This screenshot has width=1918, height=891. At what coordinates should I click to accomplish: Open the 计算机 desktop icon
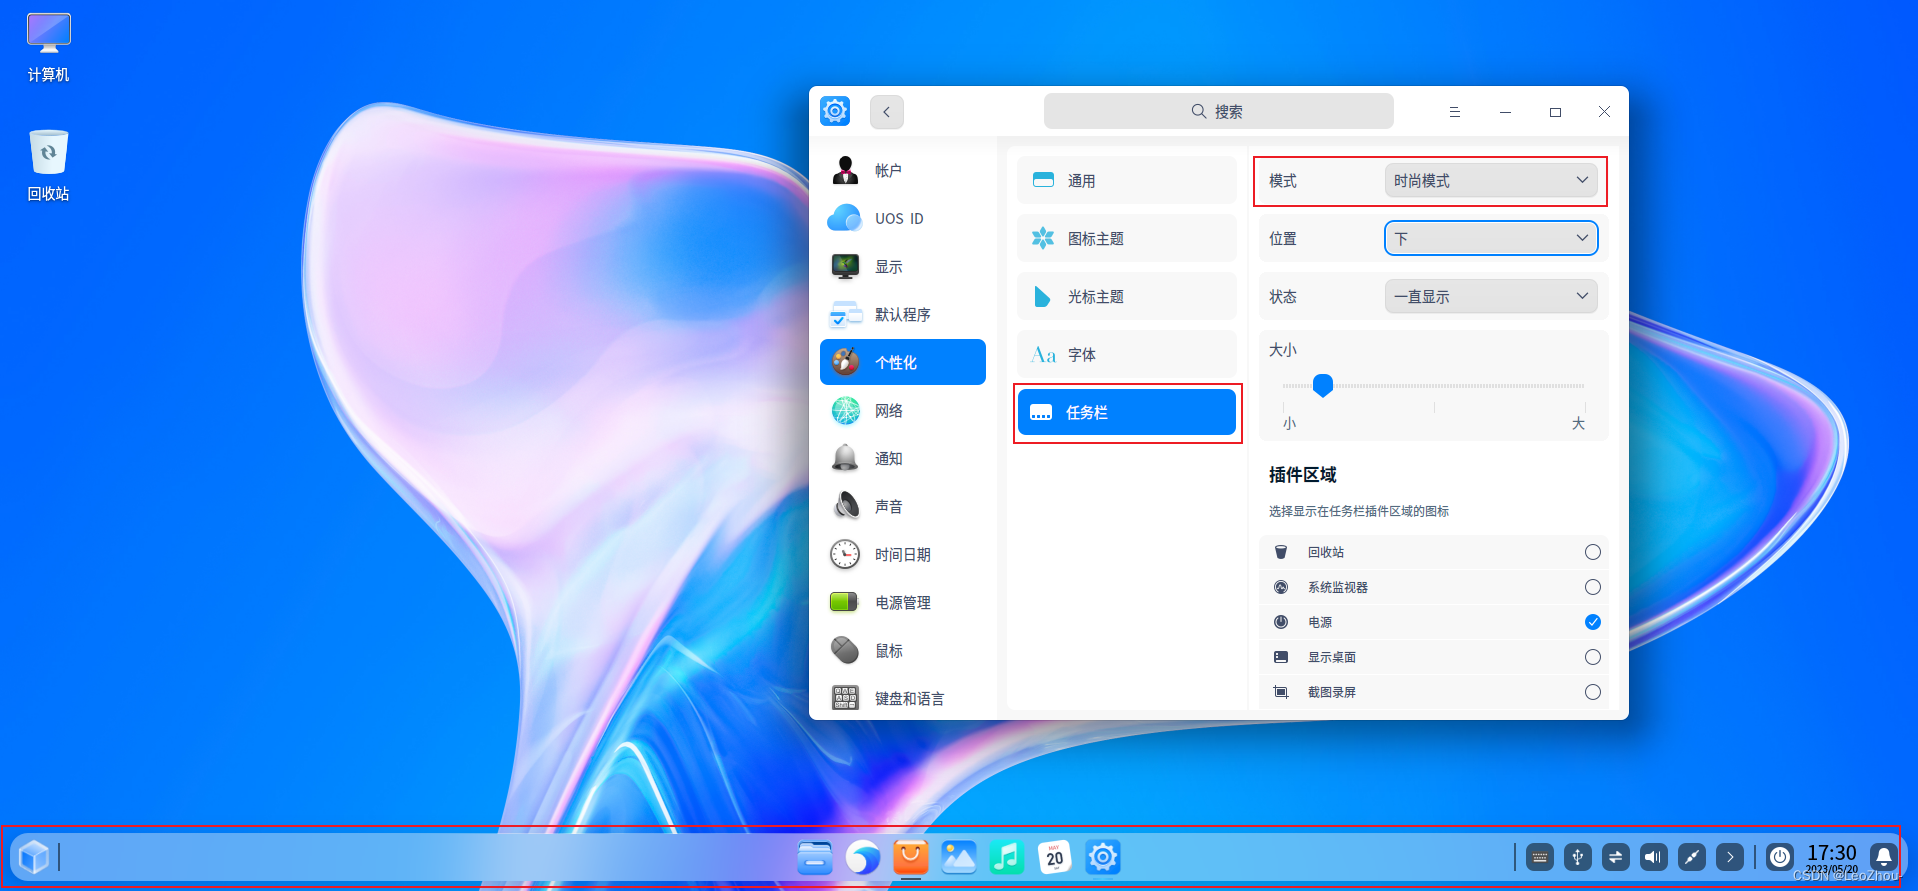(x=48, y=48)
